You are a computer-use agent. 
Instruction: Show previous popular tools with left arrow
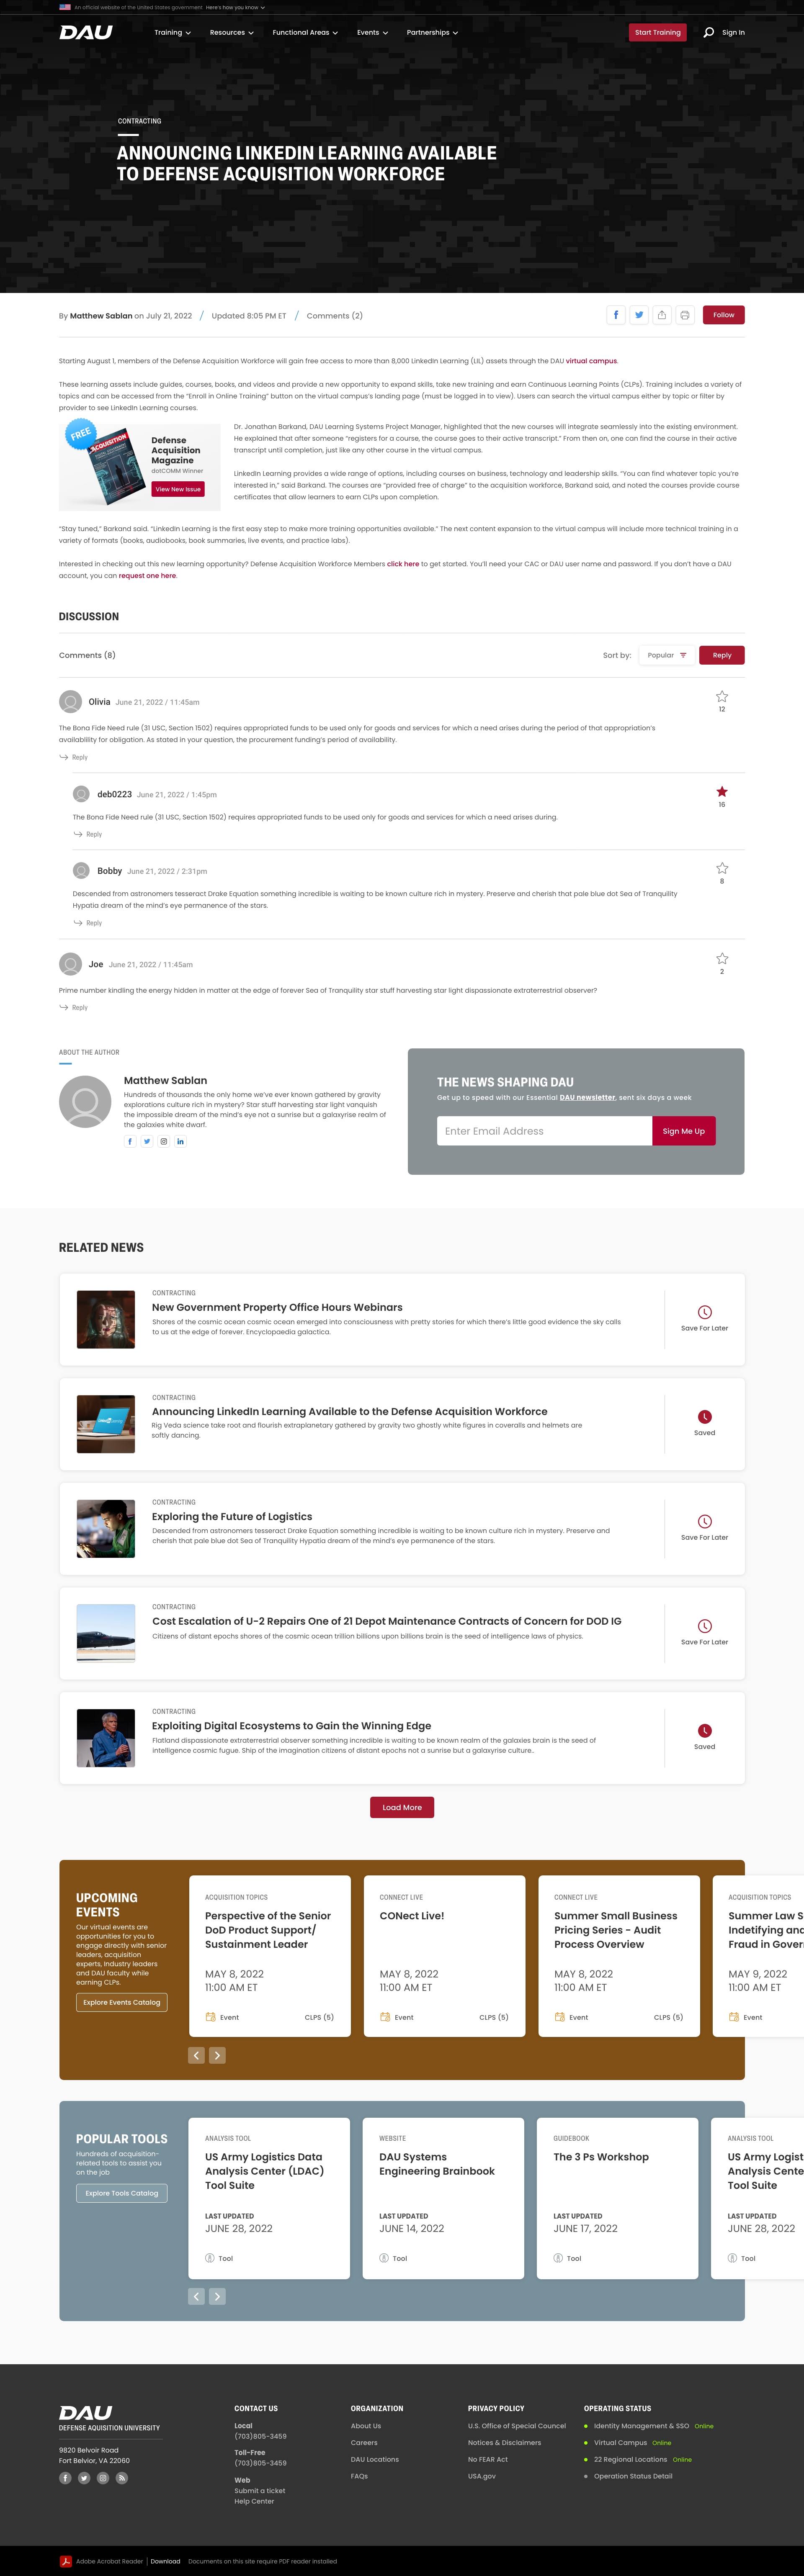tap(196, 2296)
